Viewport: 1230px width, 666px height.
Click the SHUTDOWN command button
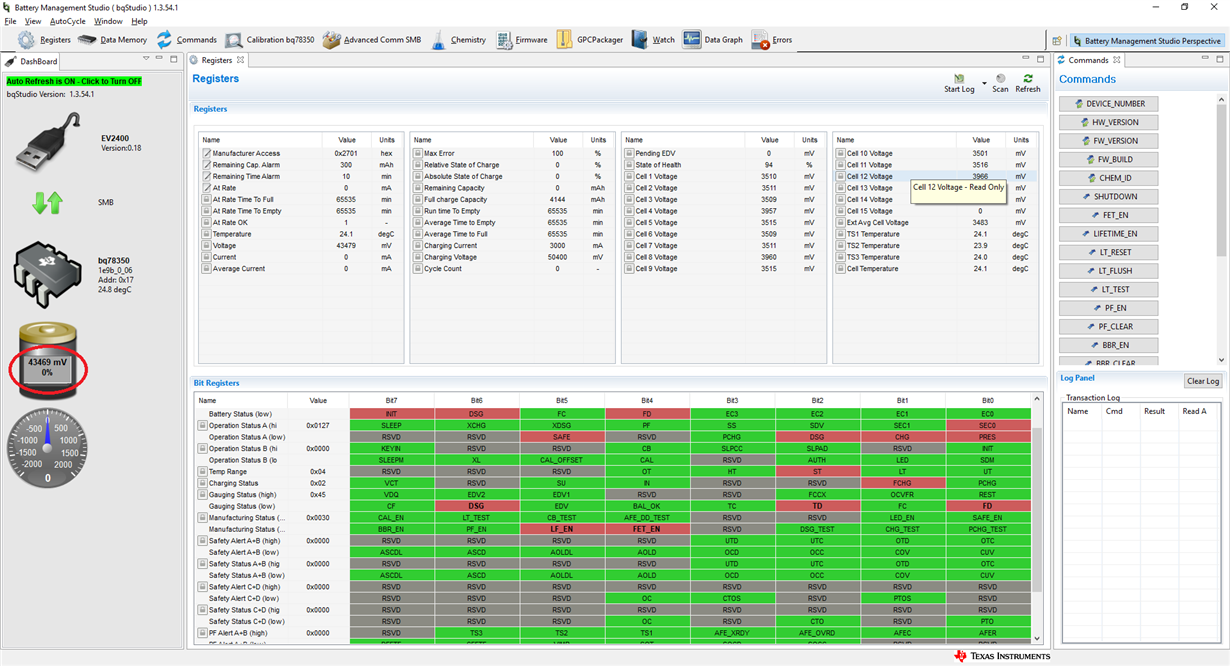(x=1109, y=197)
